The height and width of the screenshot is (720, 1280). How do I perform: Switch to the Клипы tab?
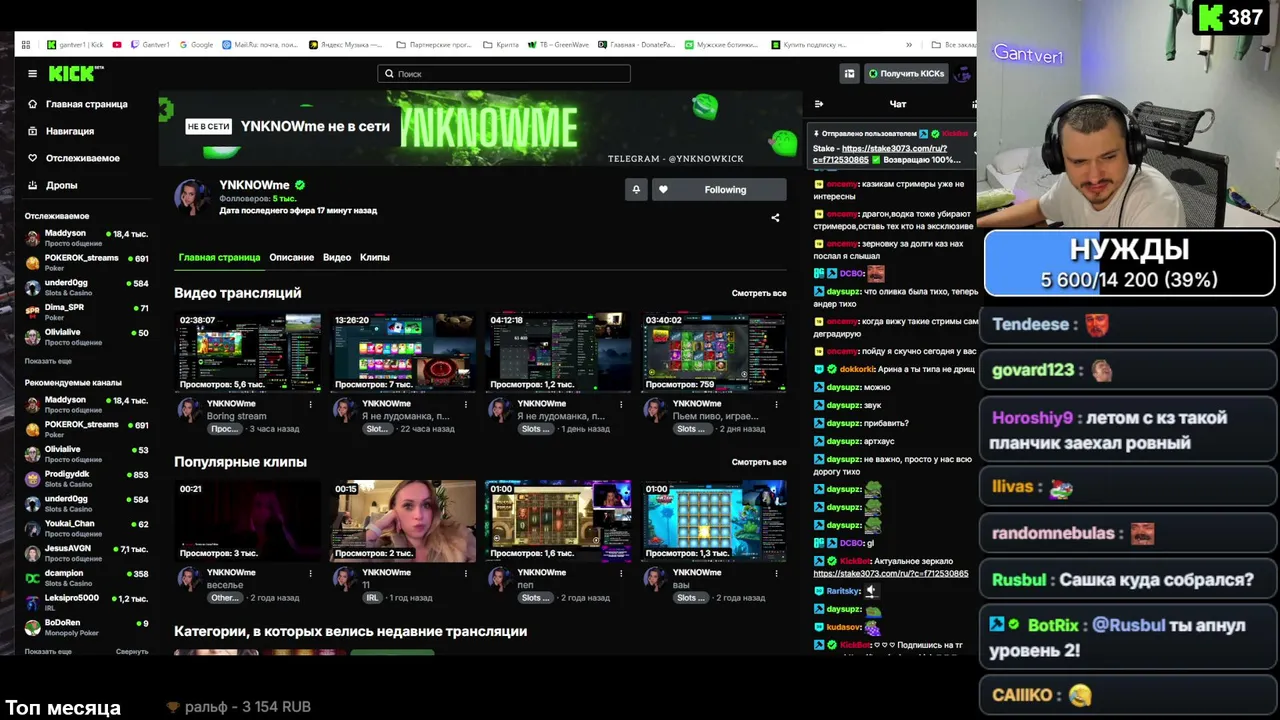click(375, 257)
